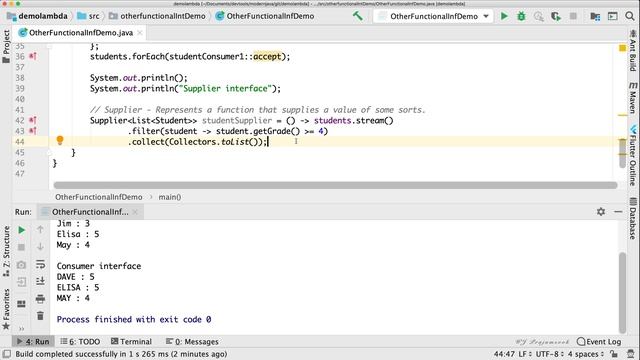Close the OtherFunctionalInf... run tab

coord(135,212)
